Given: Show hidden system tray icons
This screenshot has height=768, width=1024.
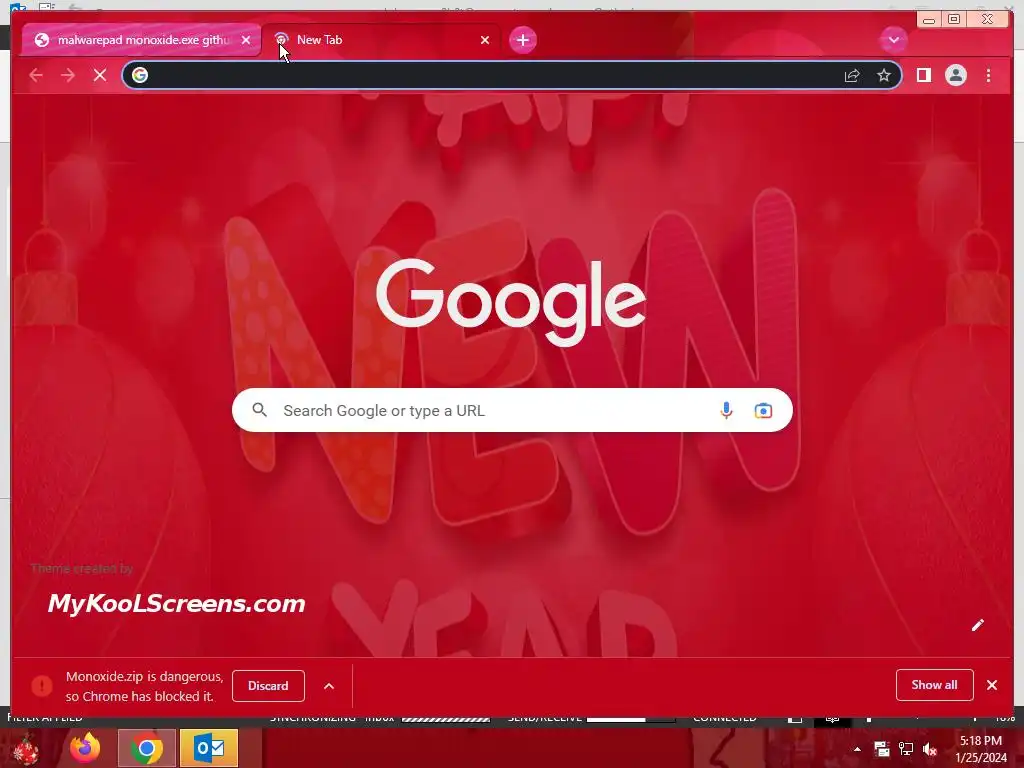Looking at the screenshot, I should (857, 749).
